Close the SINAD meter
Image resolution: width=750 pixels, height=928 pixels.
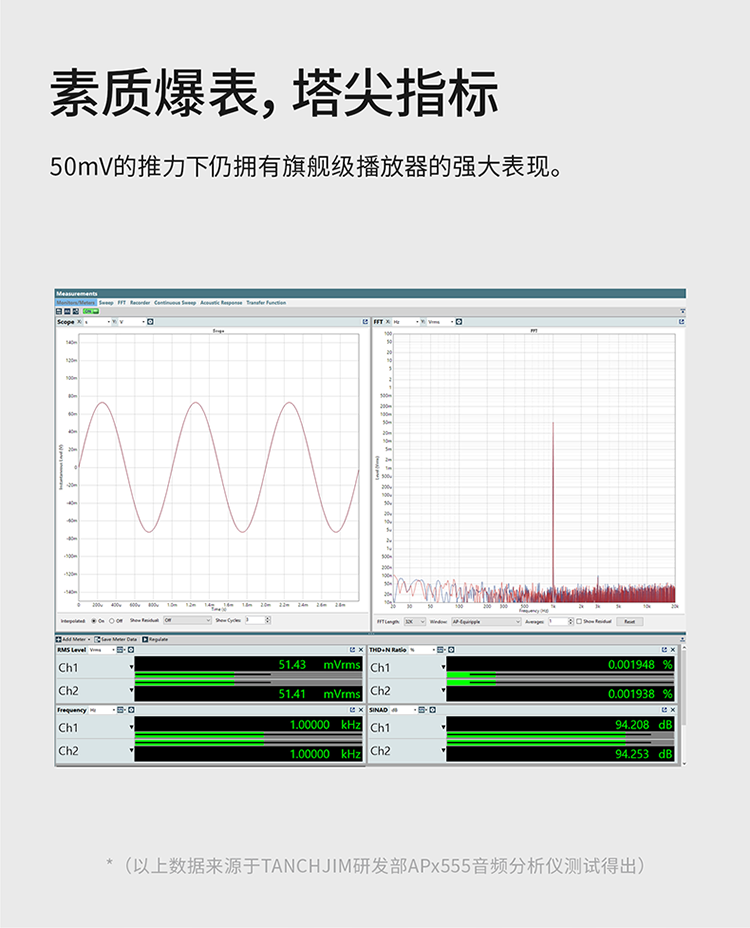(x=672, y=710)
